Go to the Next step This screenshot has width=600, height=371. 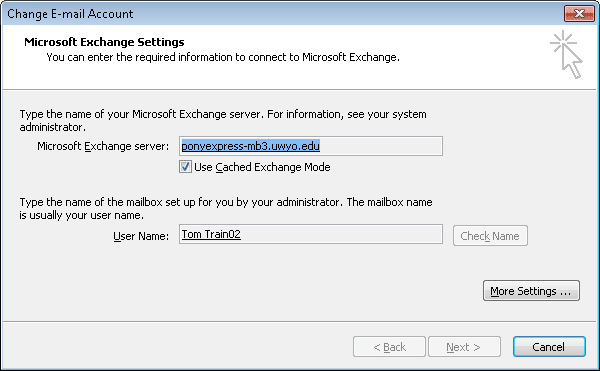pos(464,347)
